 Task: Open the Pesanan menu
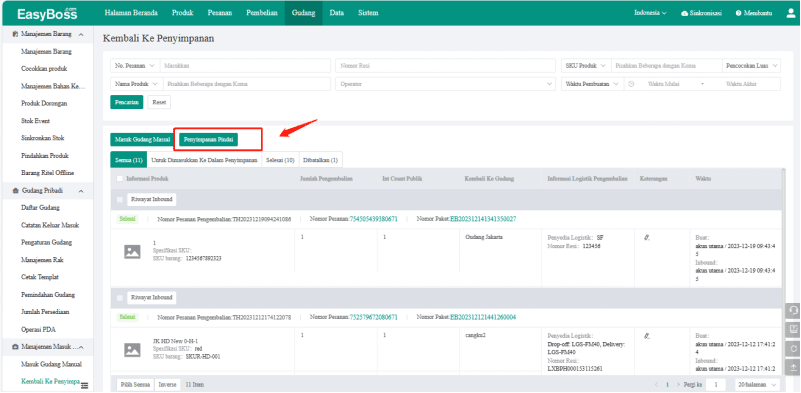(220, 13)
